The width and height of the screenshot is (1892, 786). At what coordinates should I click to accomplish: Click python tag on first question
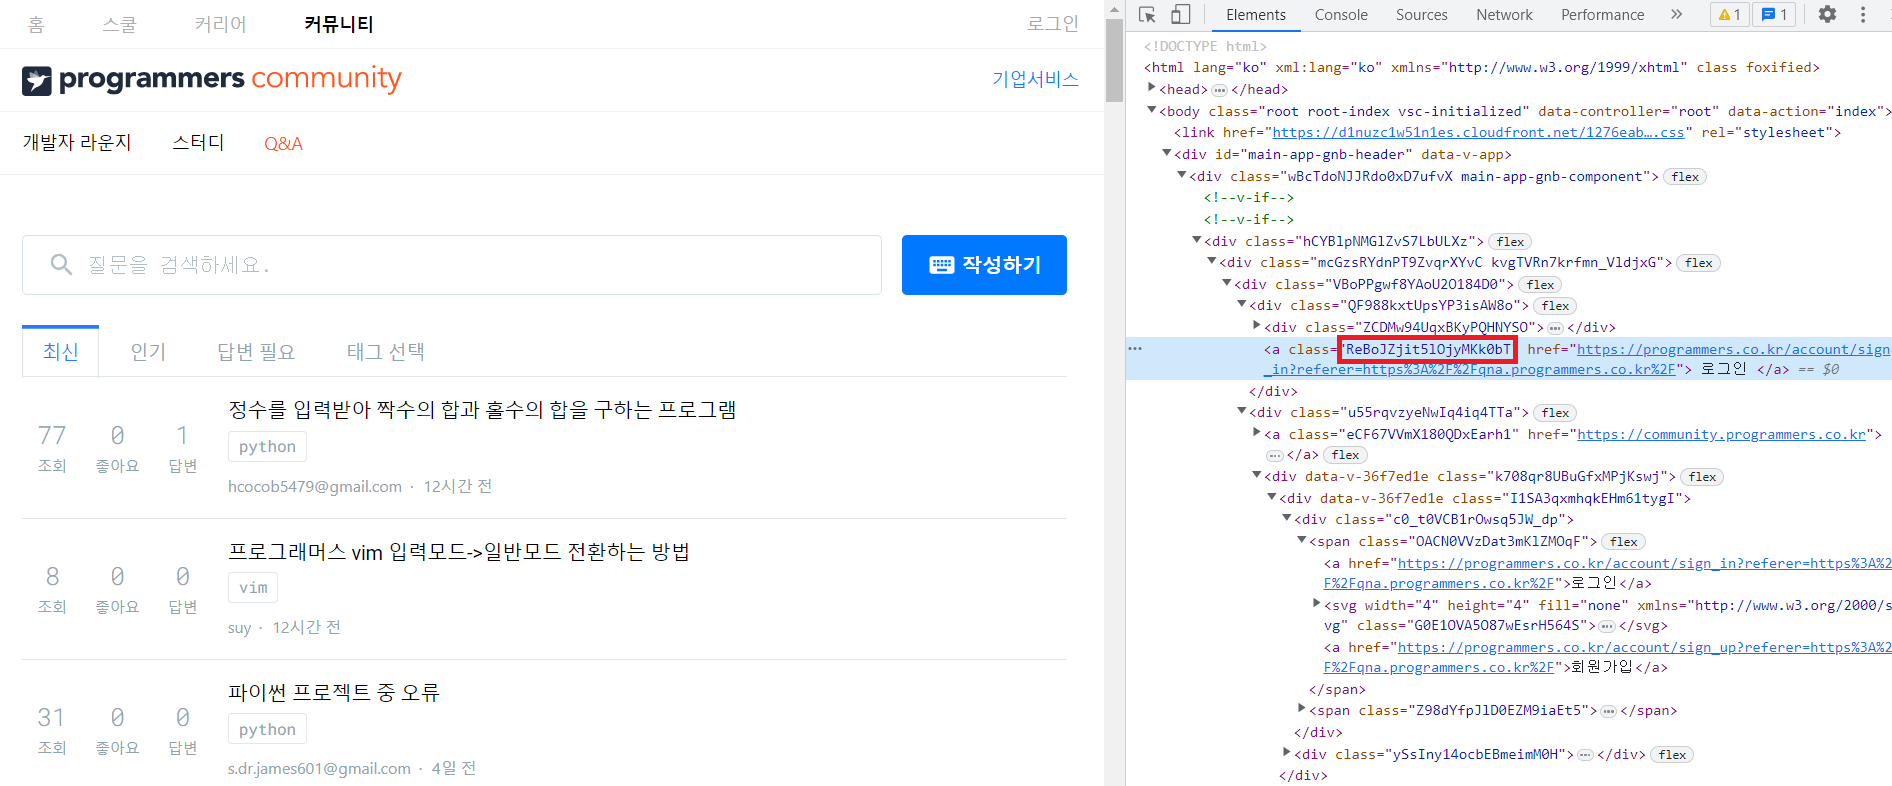pos(267,447)
